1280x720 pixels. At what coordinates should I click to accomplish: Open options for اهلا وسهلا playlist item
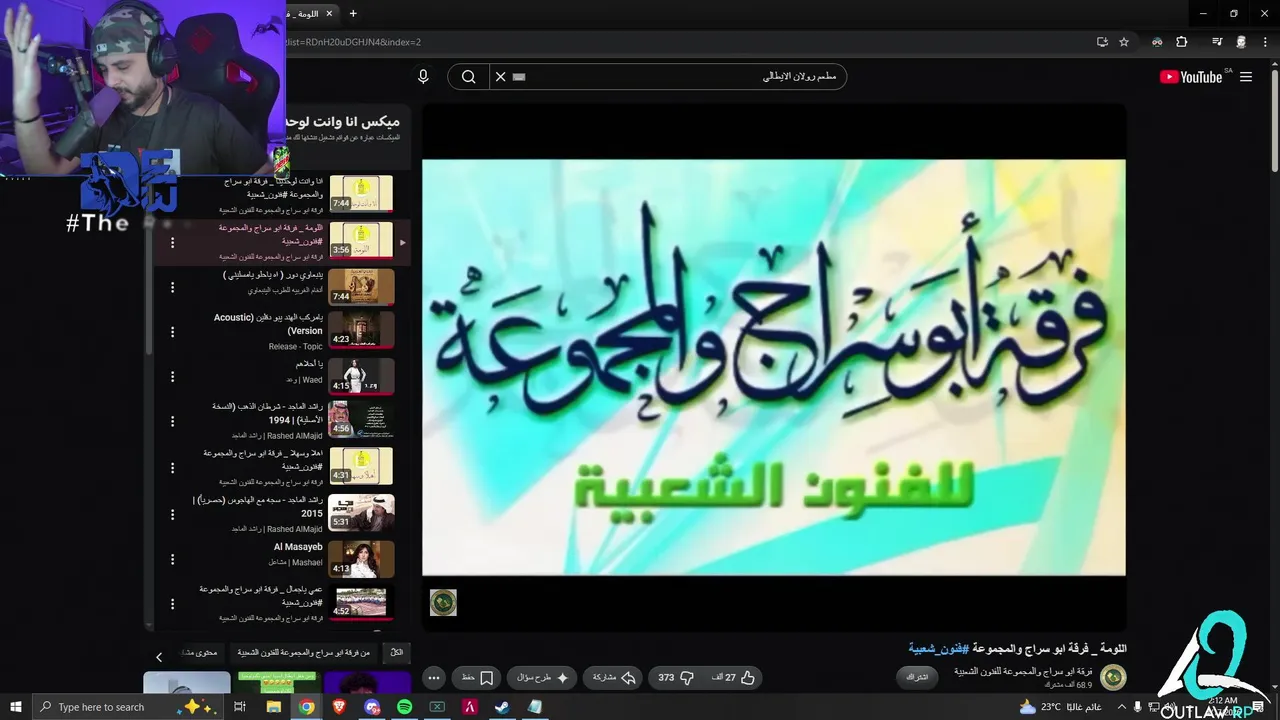[172, 468]
